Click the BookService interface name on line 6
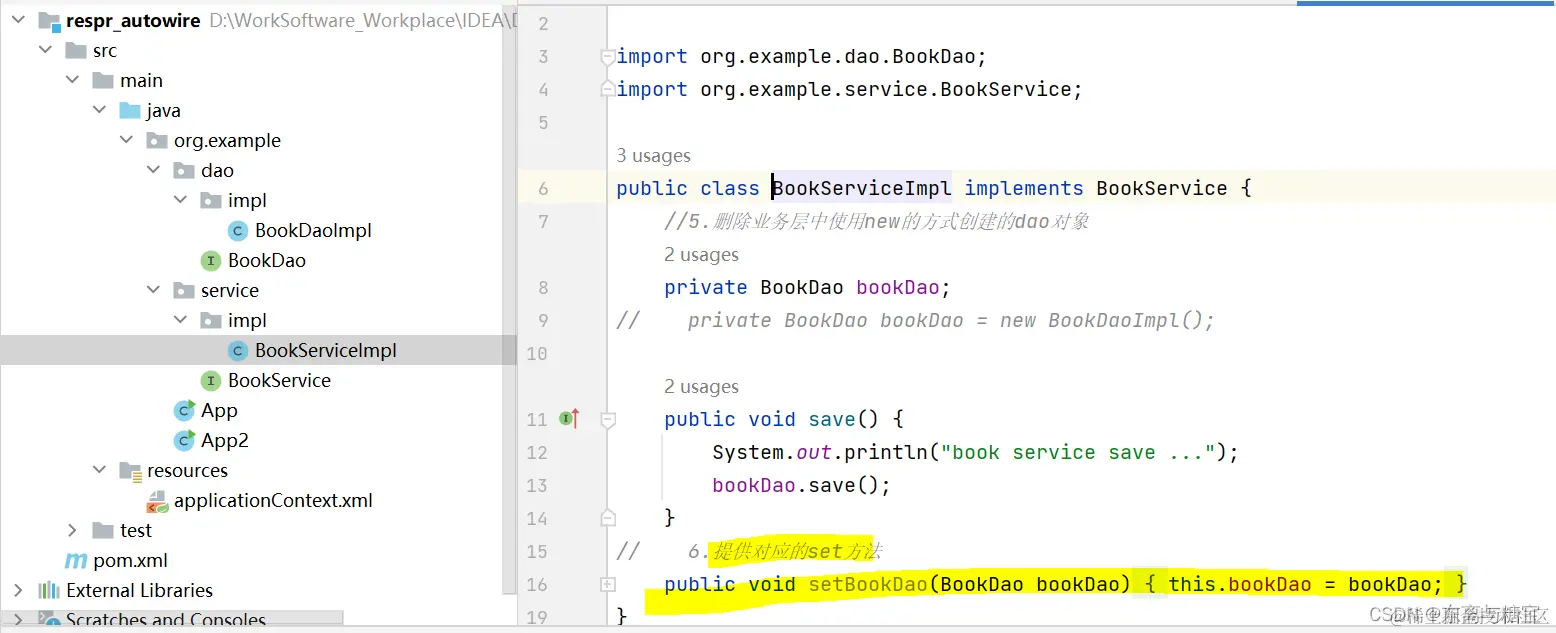The image size is (1556, 633). click(x=1162, y=188)
